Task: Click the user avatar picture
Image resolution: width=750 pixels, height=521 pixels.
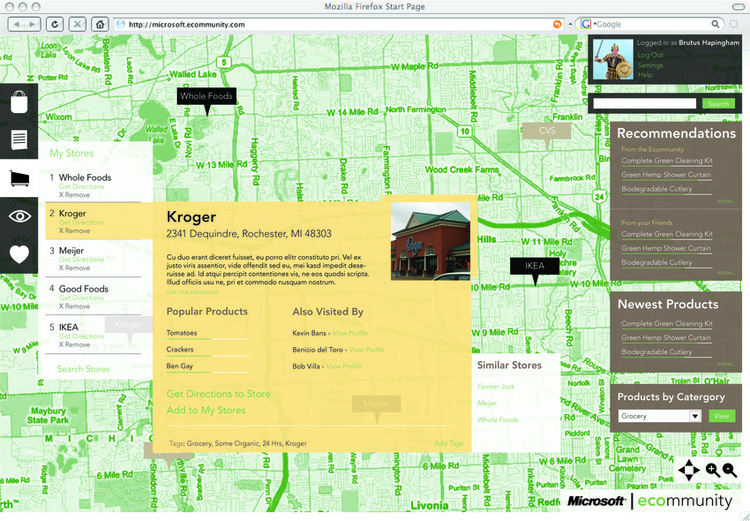Action: (613, 59)
